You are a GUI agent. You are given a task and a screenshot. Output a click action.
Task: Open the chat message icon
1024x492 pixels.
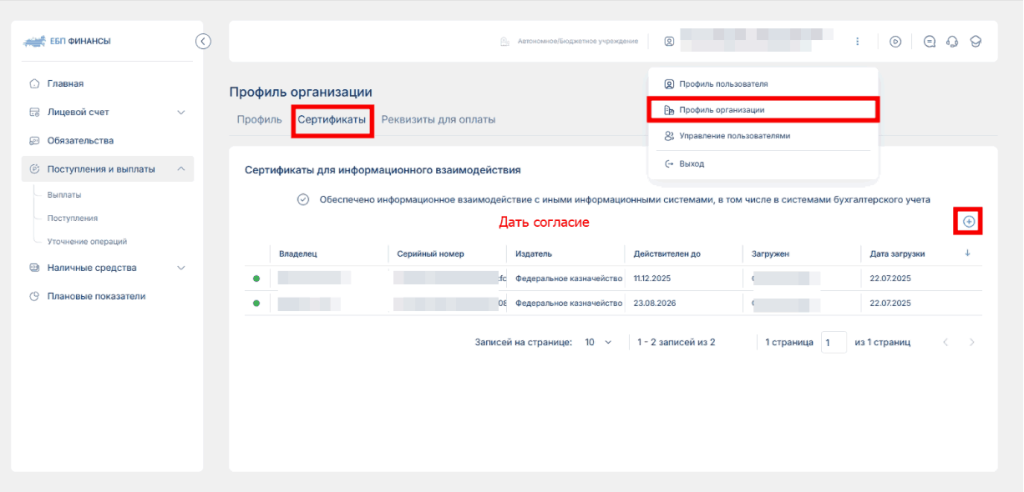click(930, 42)
